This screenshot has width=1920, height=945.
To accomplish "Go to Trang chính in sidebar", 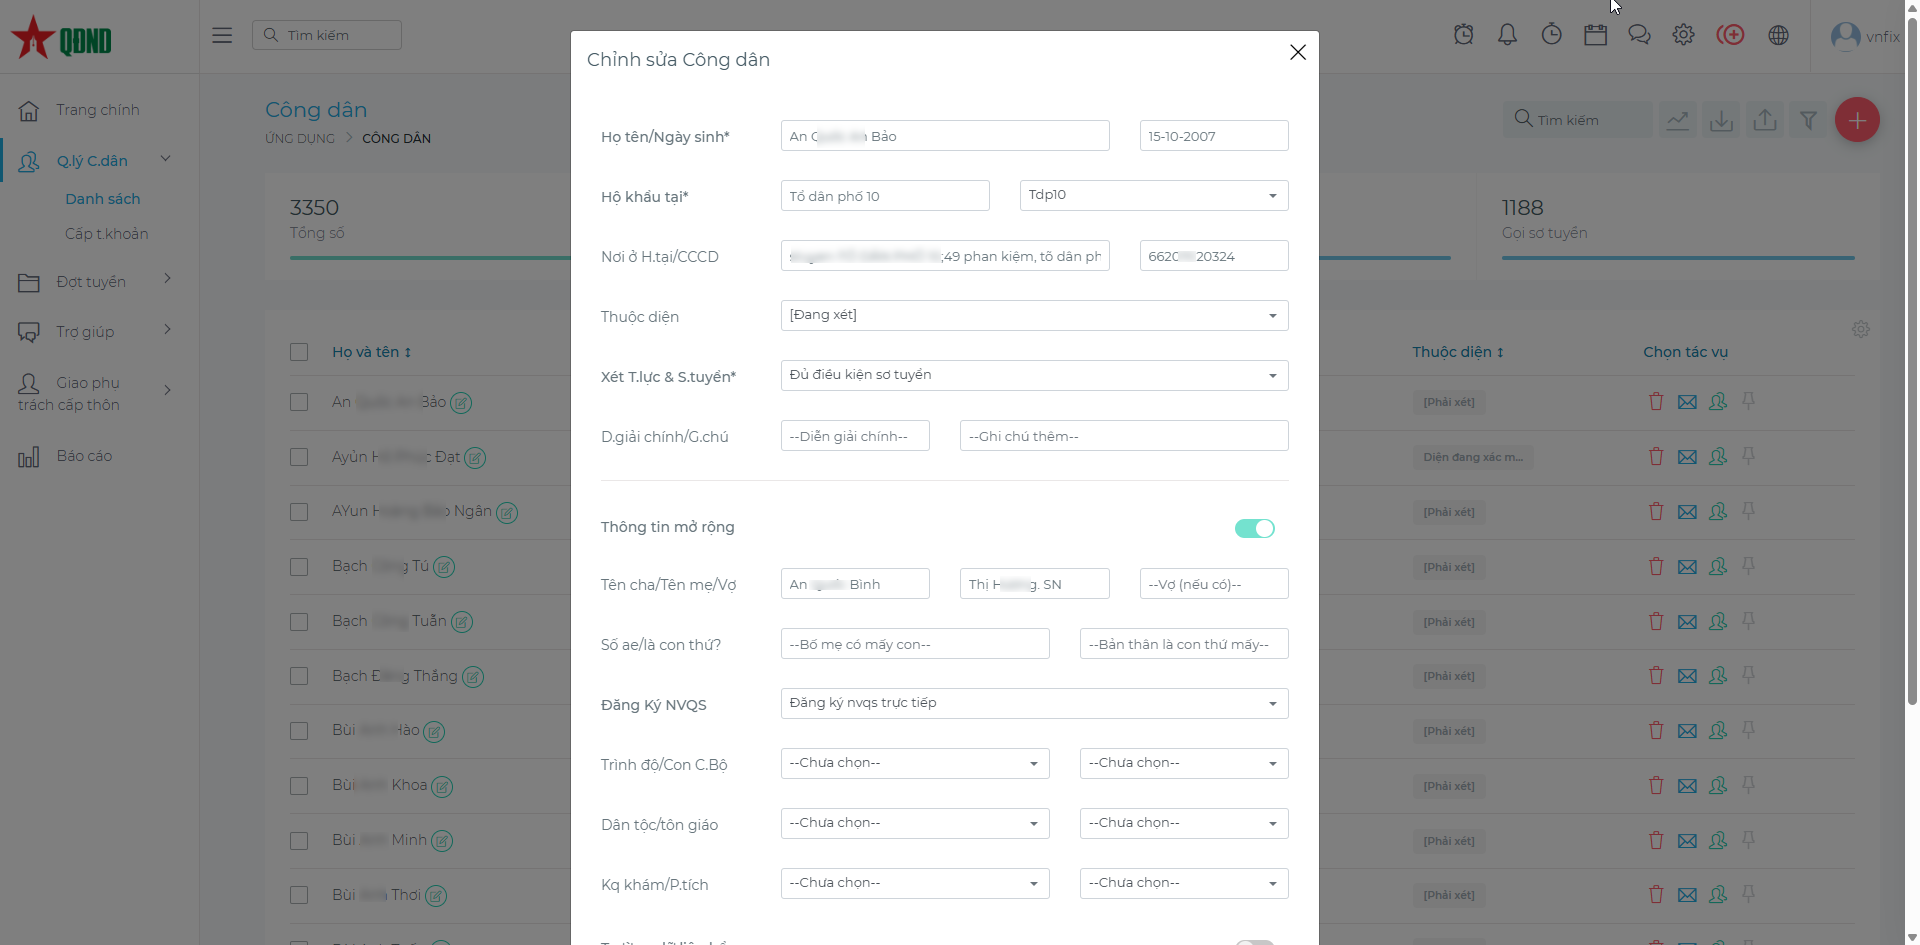I will [98, 110].
